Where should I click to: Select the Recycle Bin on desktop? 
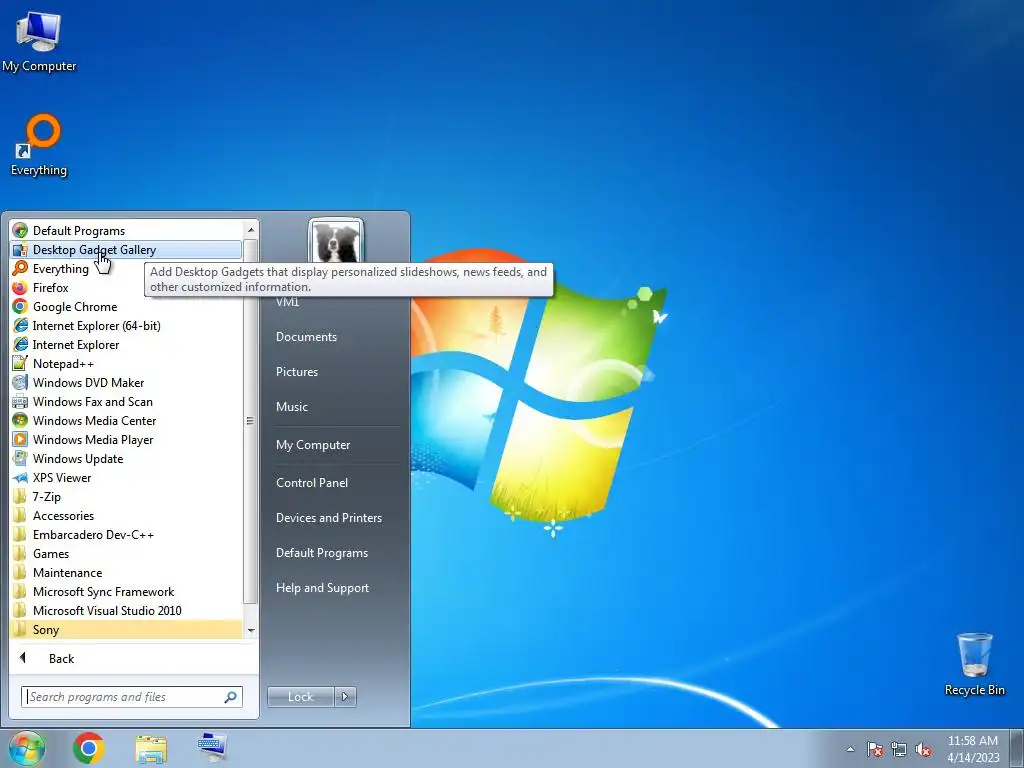pyautogui.click(x=974, y=664)
